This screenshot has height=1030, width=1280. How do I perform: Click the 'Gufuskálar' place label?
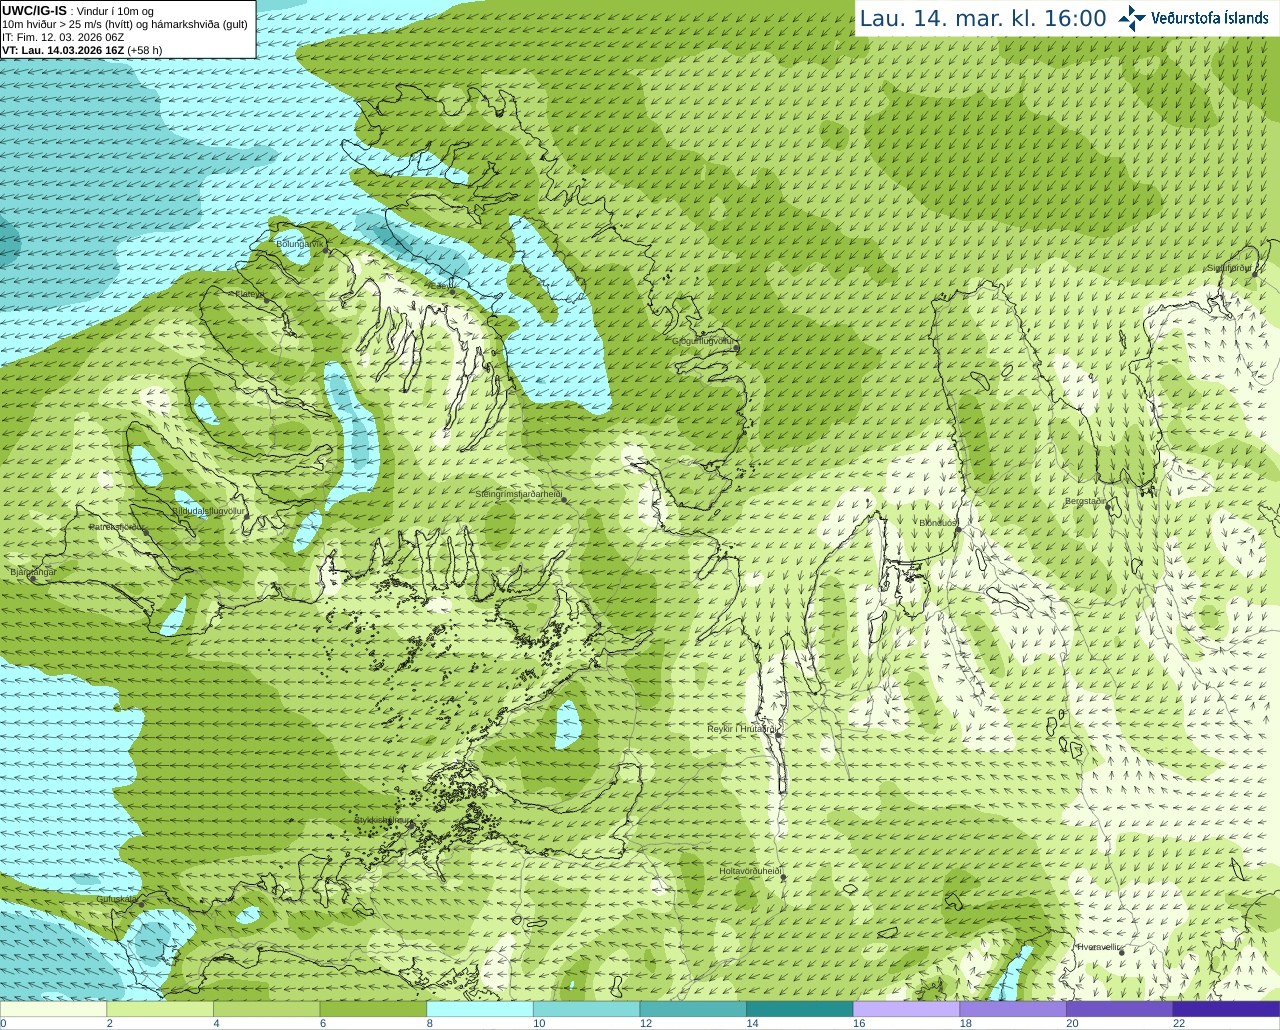117,898
